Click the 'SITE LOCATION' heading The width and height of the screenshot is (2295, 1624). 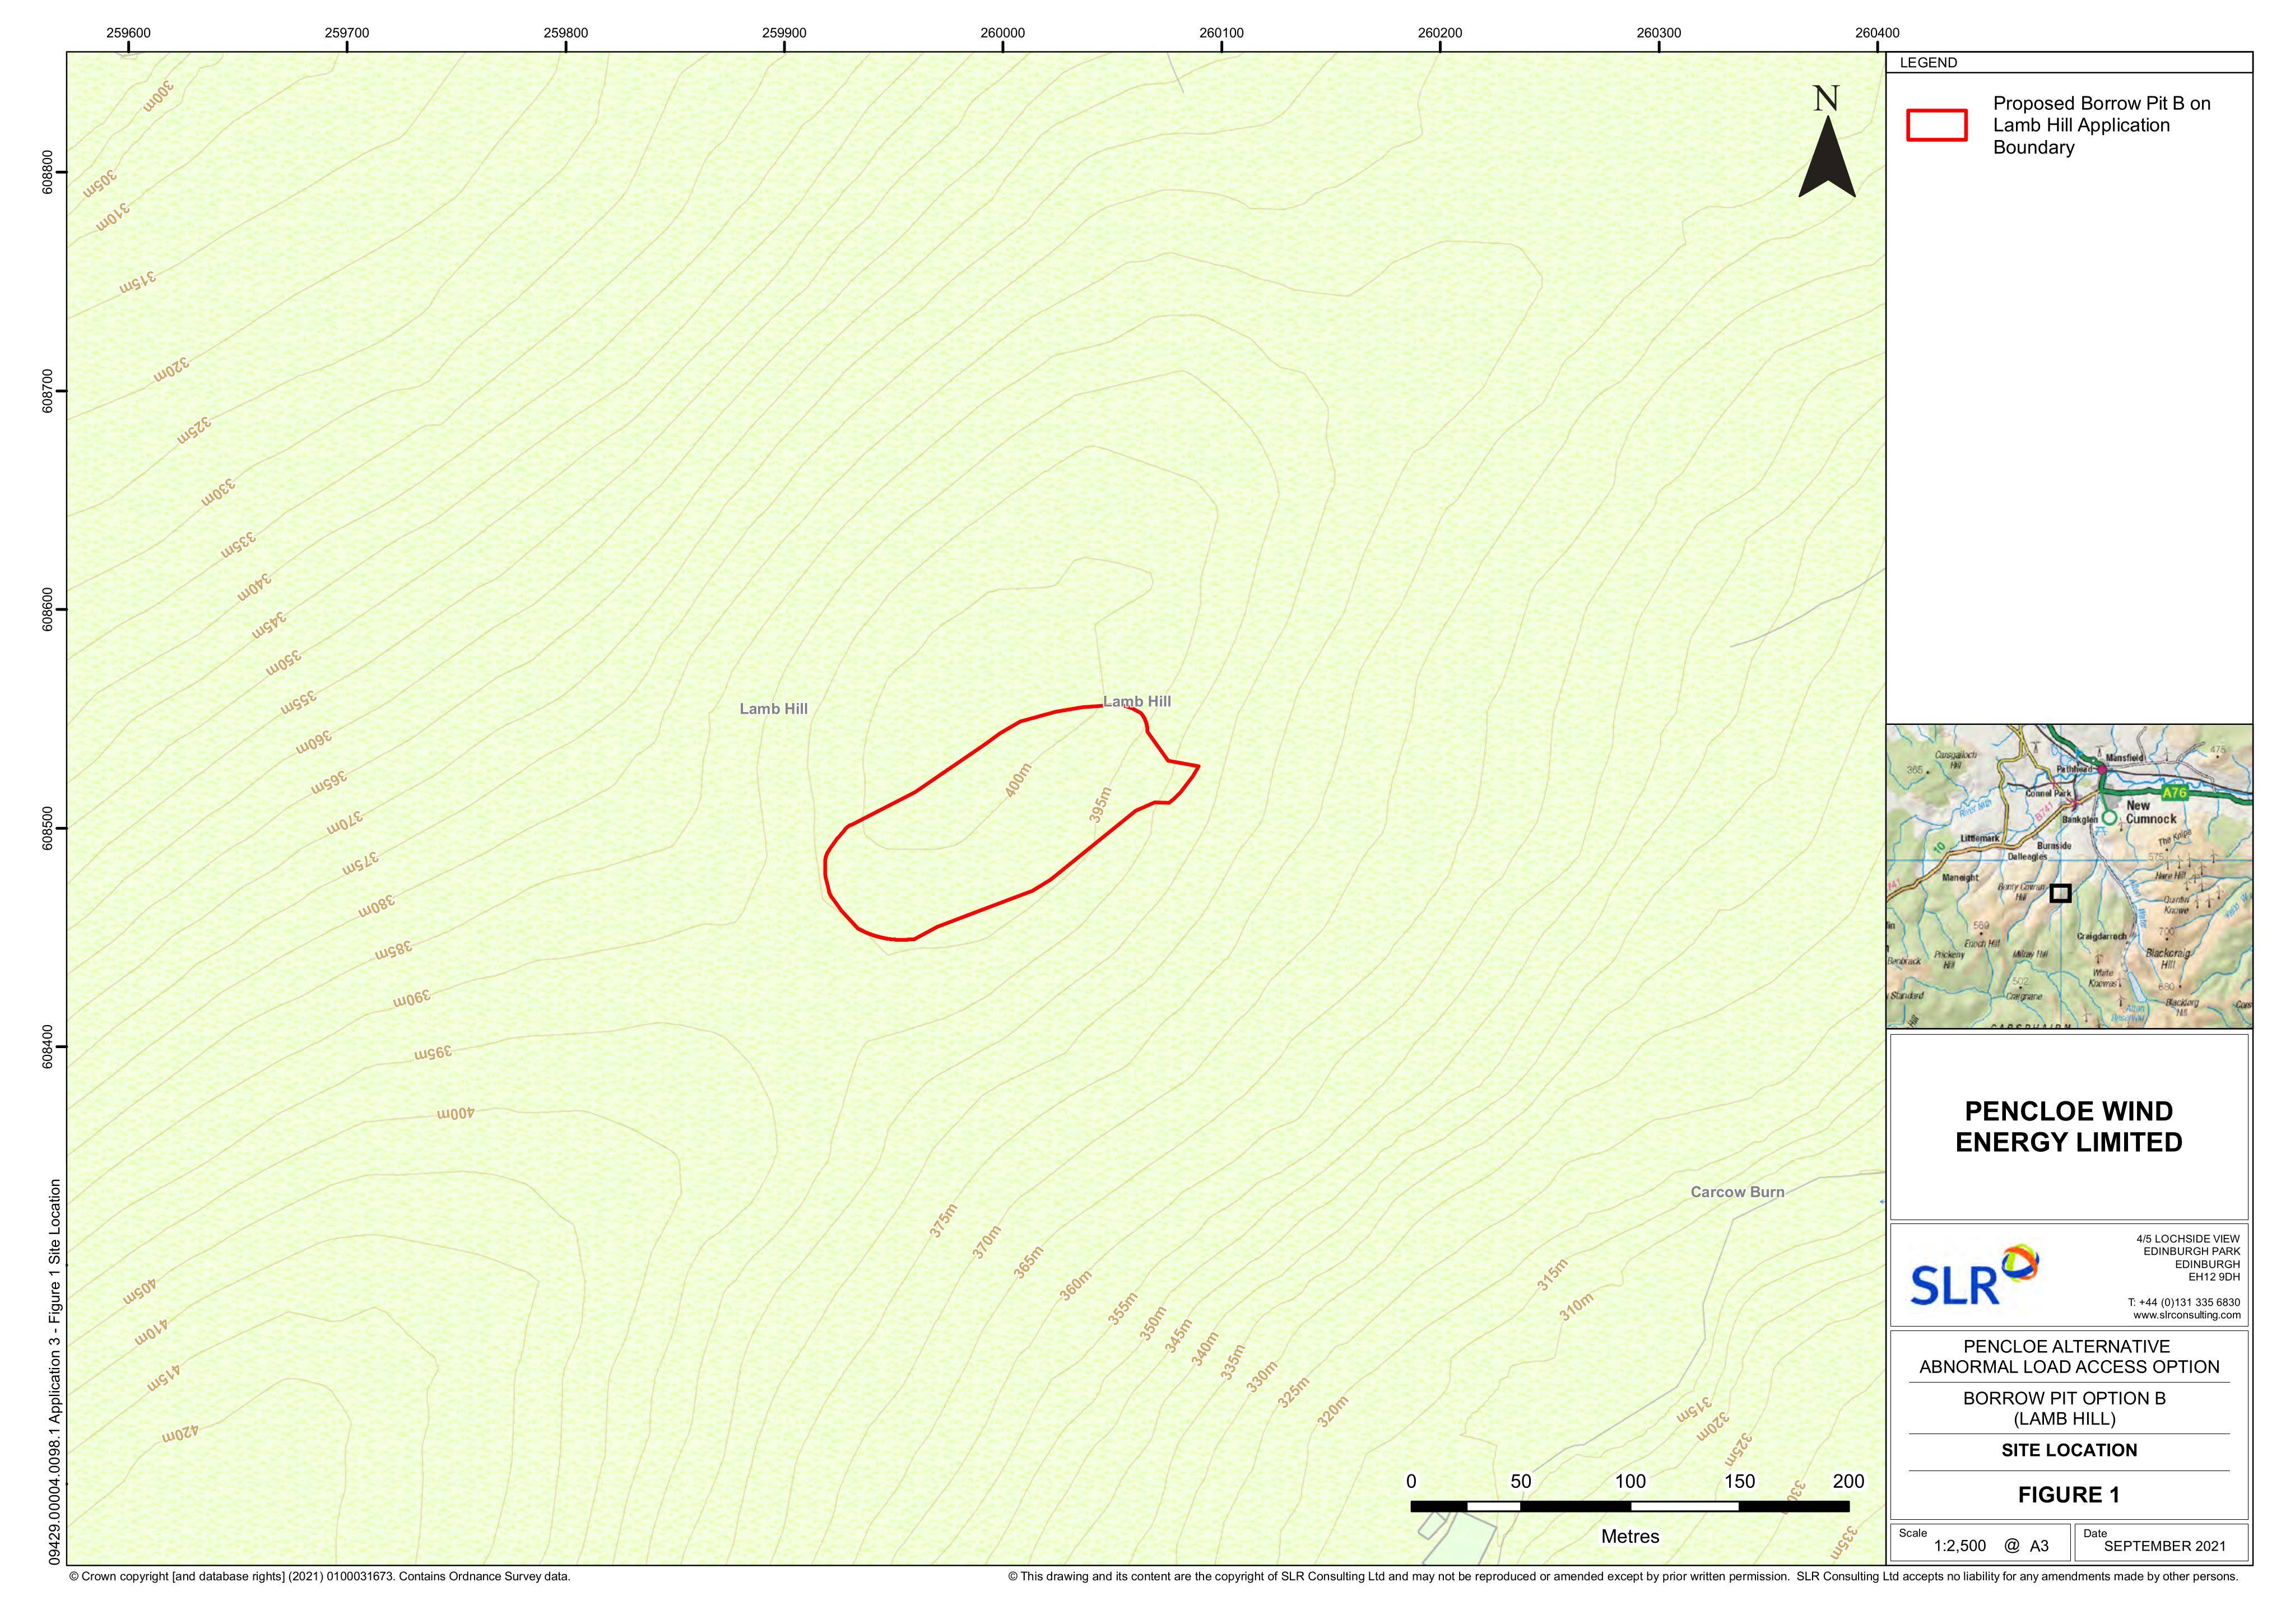tap(2069, 1450)
